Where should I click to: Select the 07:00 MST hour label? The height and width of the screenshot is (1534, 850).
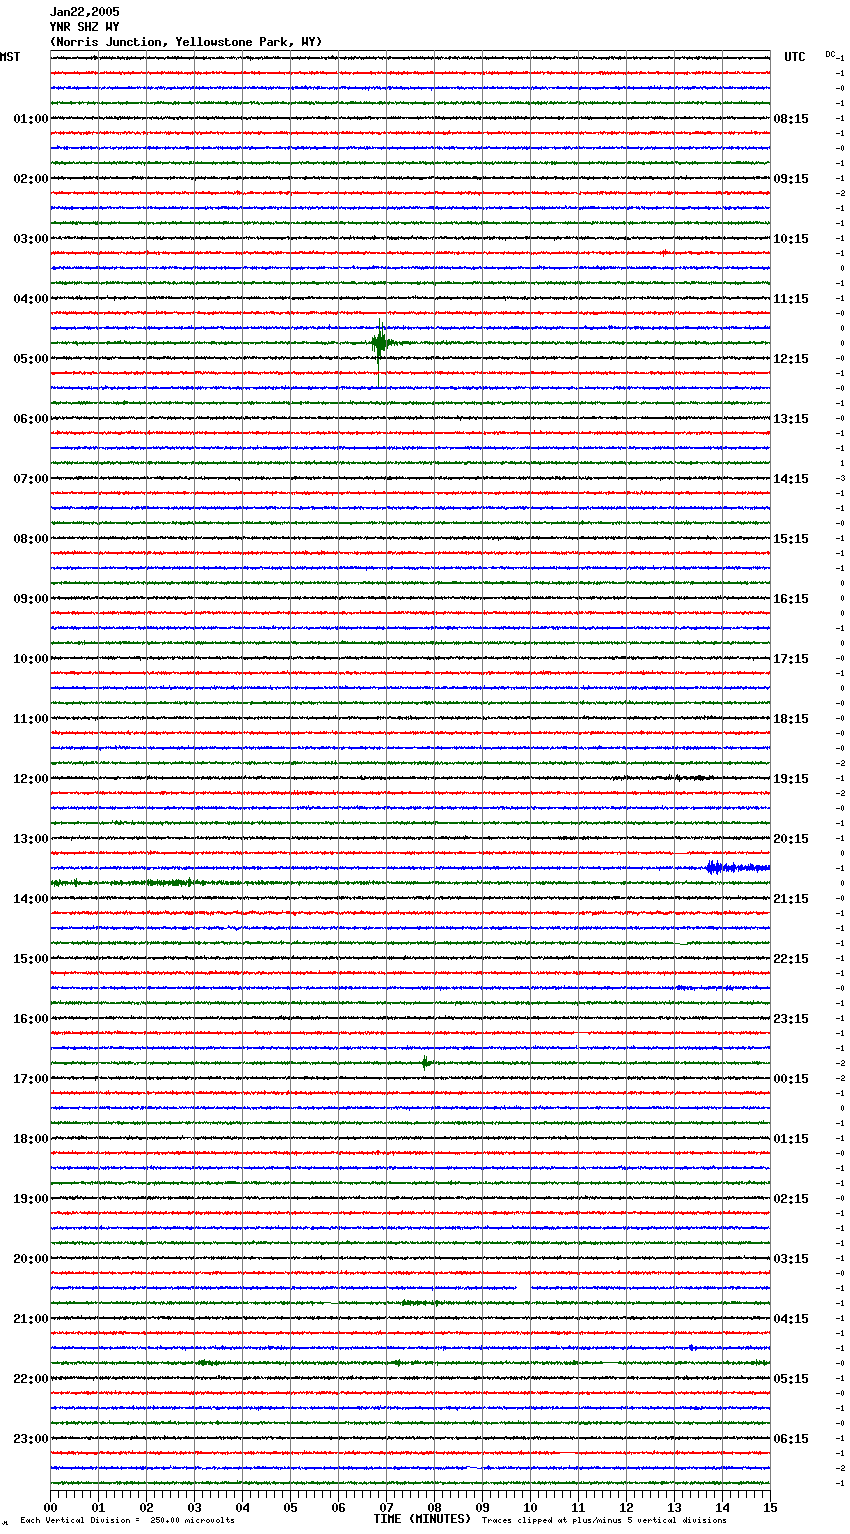31,479
